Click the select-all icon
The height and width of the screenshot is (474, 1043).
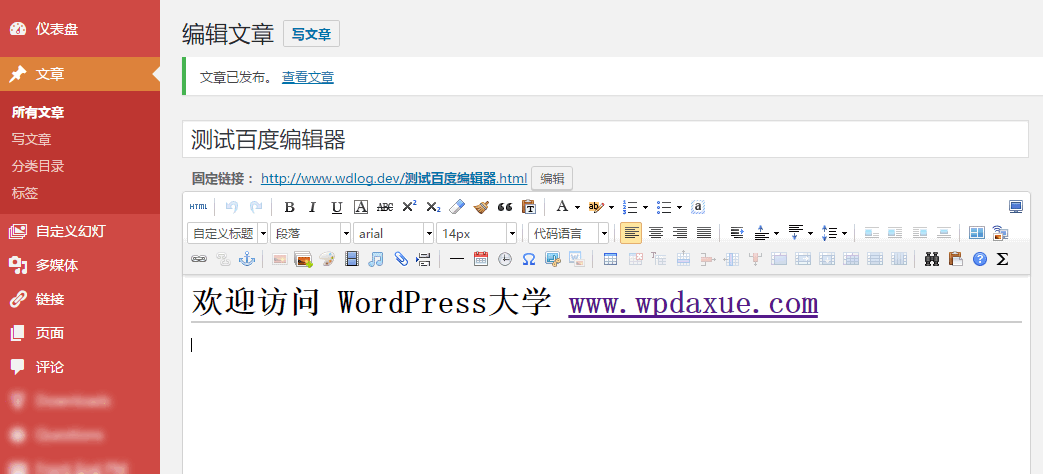click(x=698, y=207)
